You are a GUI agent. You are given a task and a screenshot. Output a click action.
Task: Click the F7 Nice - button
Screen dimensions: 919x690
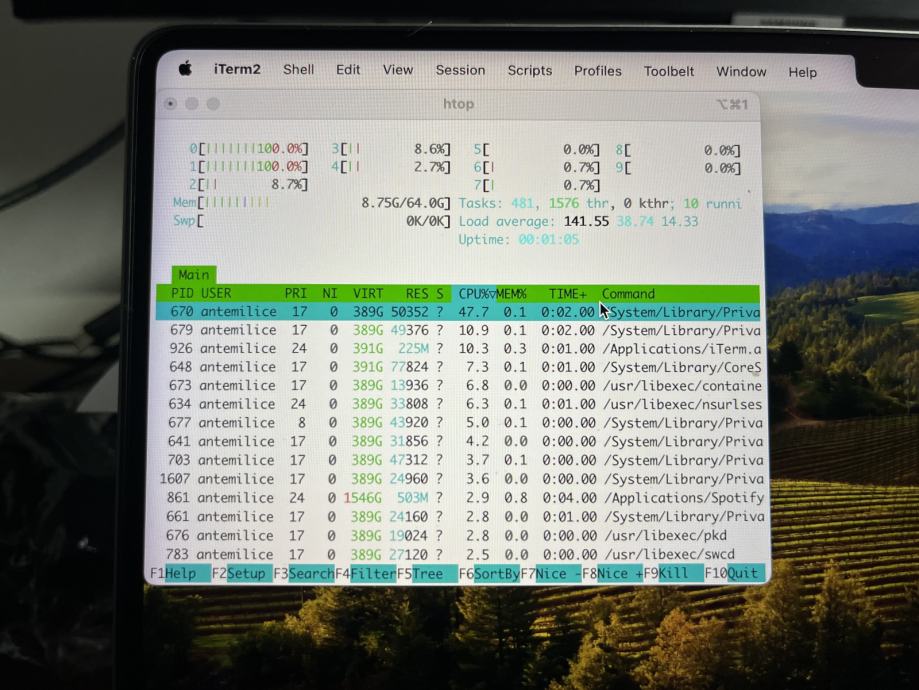coord(550,573)
